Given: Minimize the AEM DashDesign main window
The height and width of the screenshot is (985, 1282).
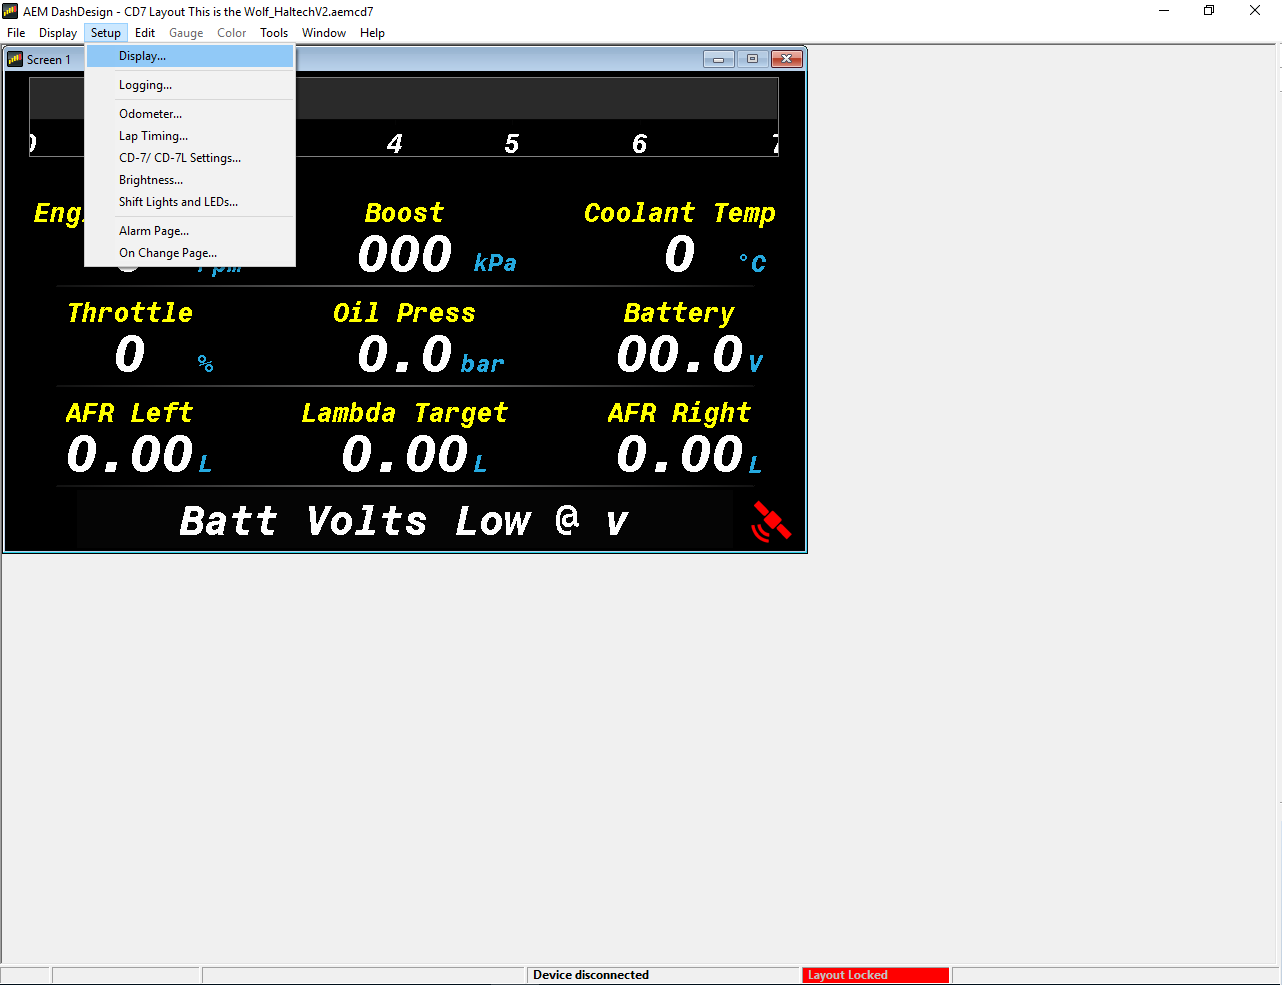Looking at the screenshot, I should click(x=1164, y=11).
